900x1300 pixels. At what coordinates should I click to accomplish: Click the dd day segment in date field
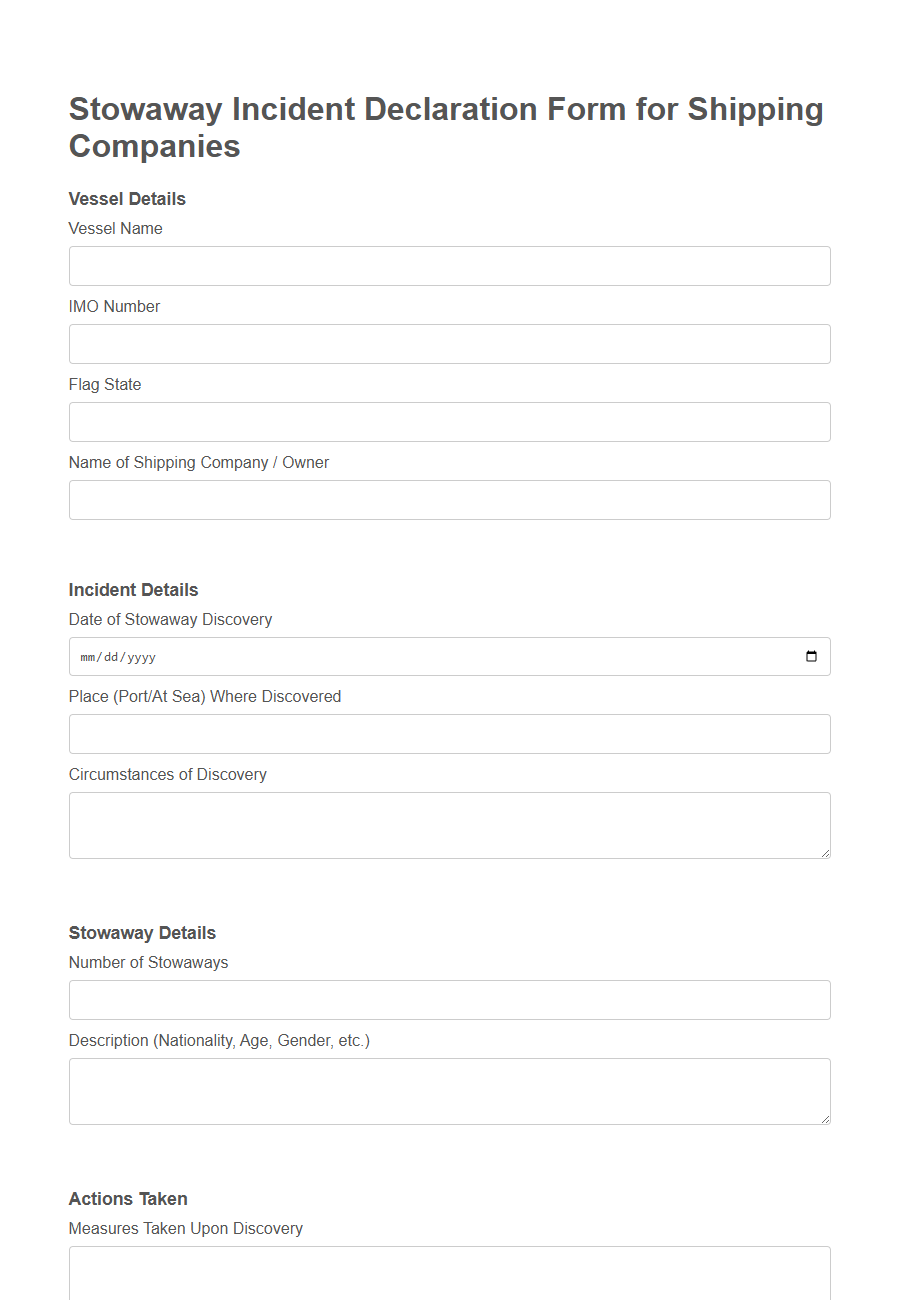coord(112,656)
